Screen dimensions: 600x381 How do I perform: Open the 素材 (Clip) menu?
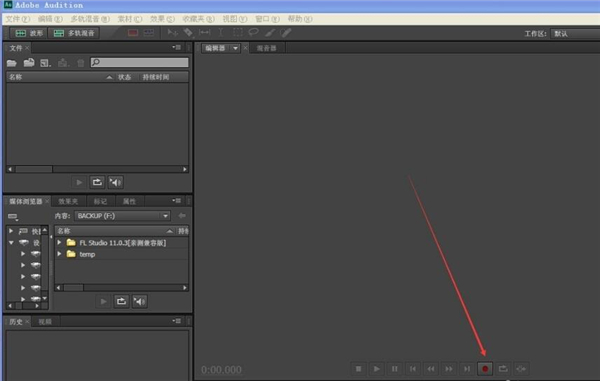click(x=130, y=19)
